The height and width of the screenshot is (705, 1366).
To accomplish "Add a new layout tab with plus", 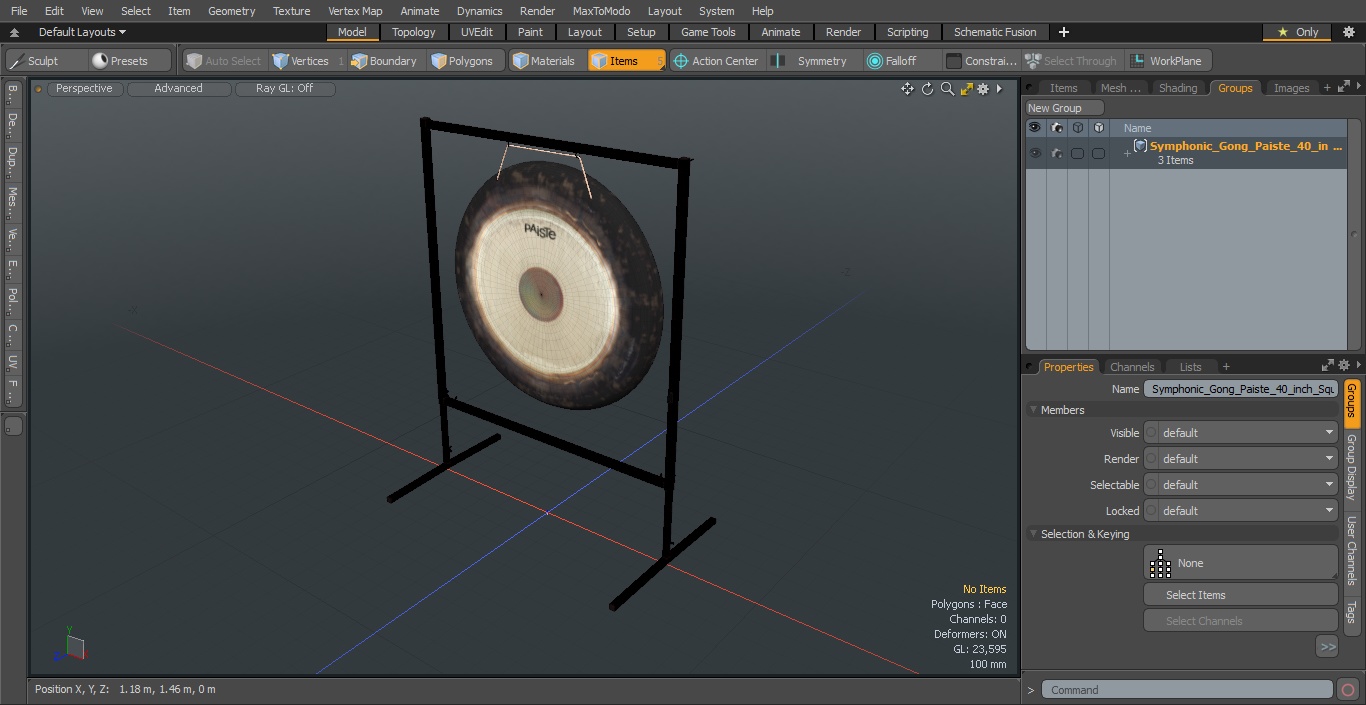I will tap(1064, 32).
